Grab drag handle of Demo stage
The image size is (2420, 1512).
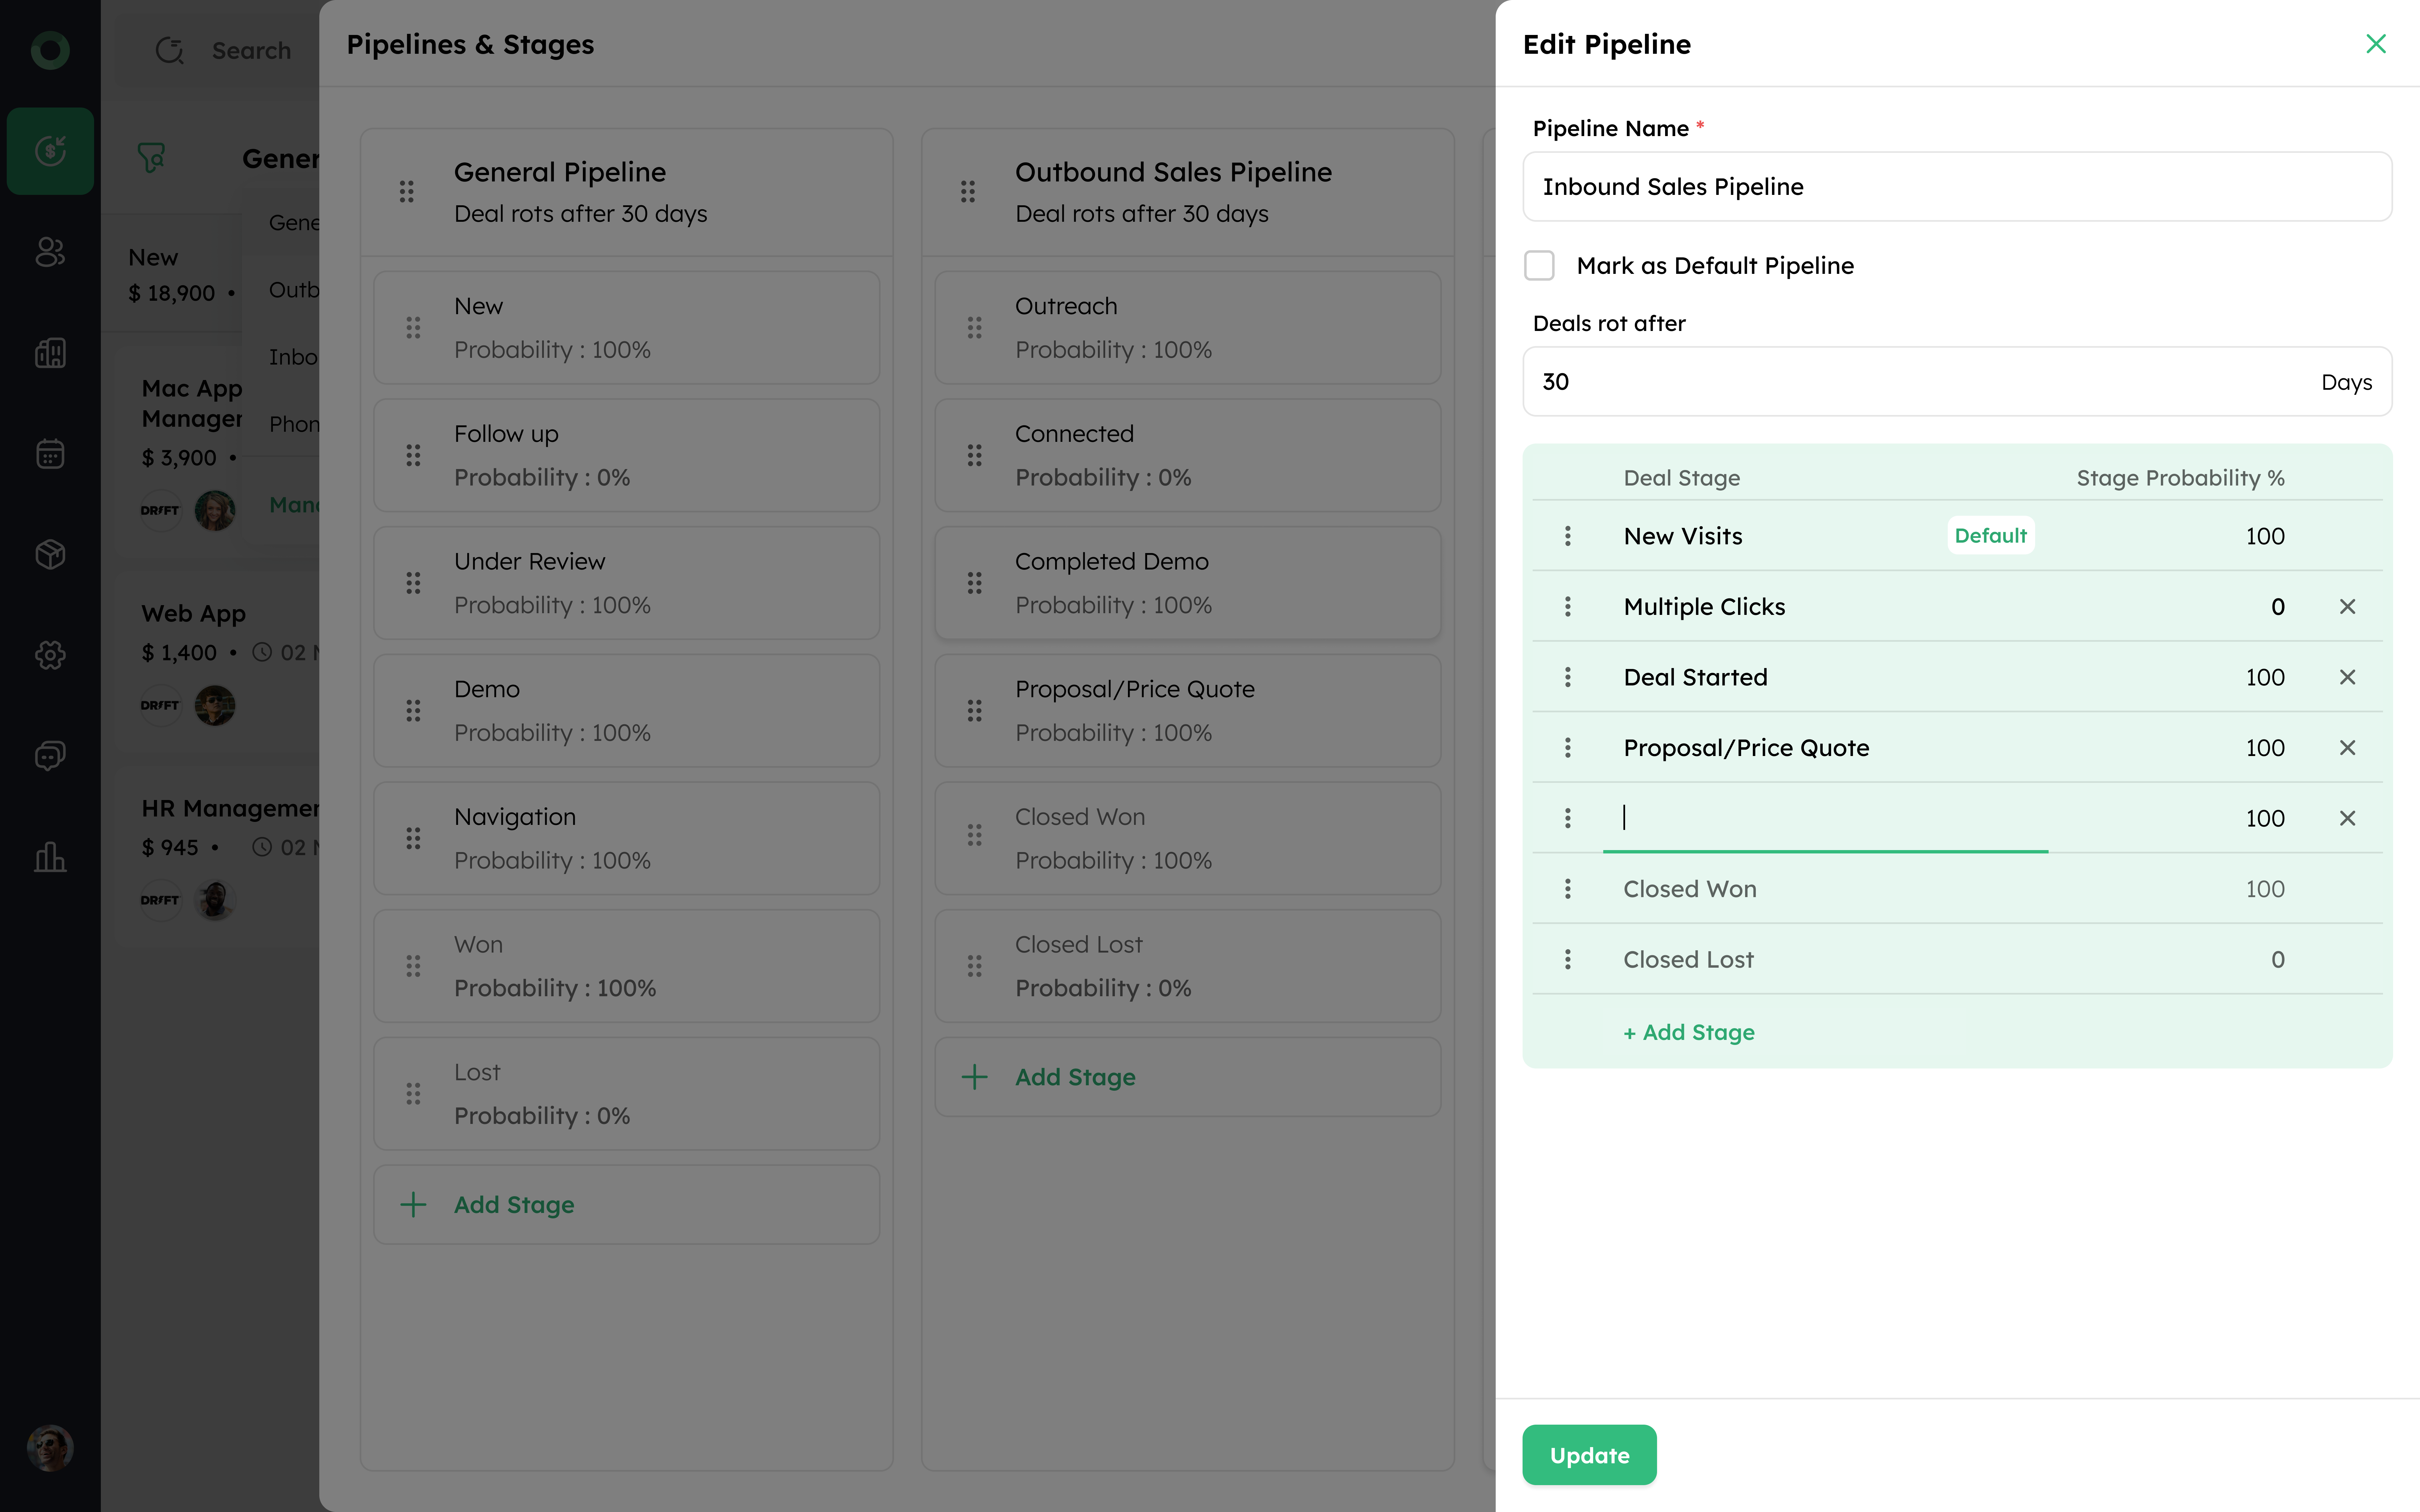(x=413, y=711)
